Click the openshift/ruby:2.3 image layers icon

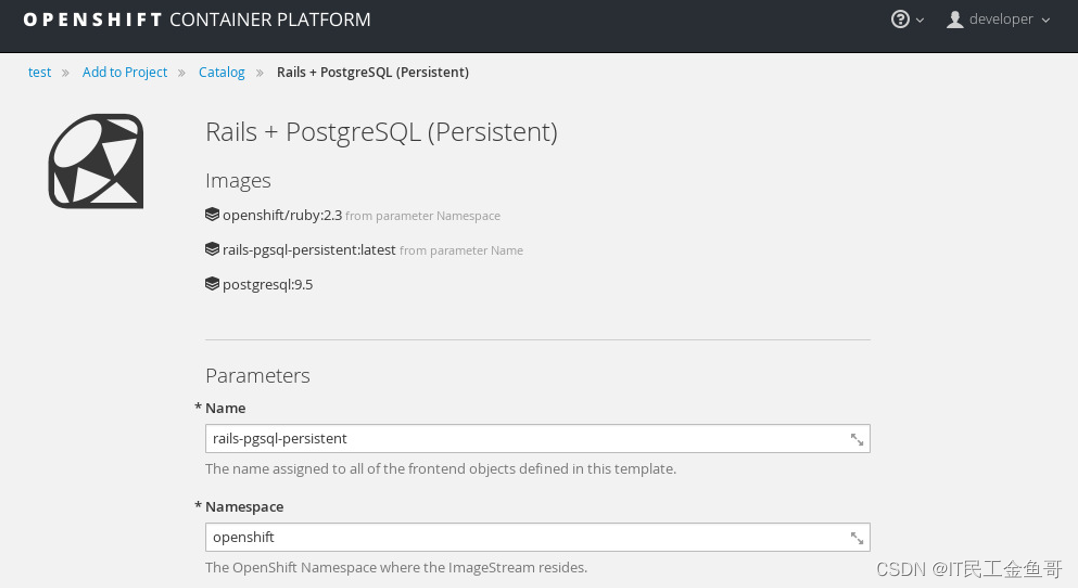click(212, 214)
